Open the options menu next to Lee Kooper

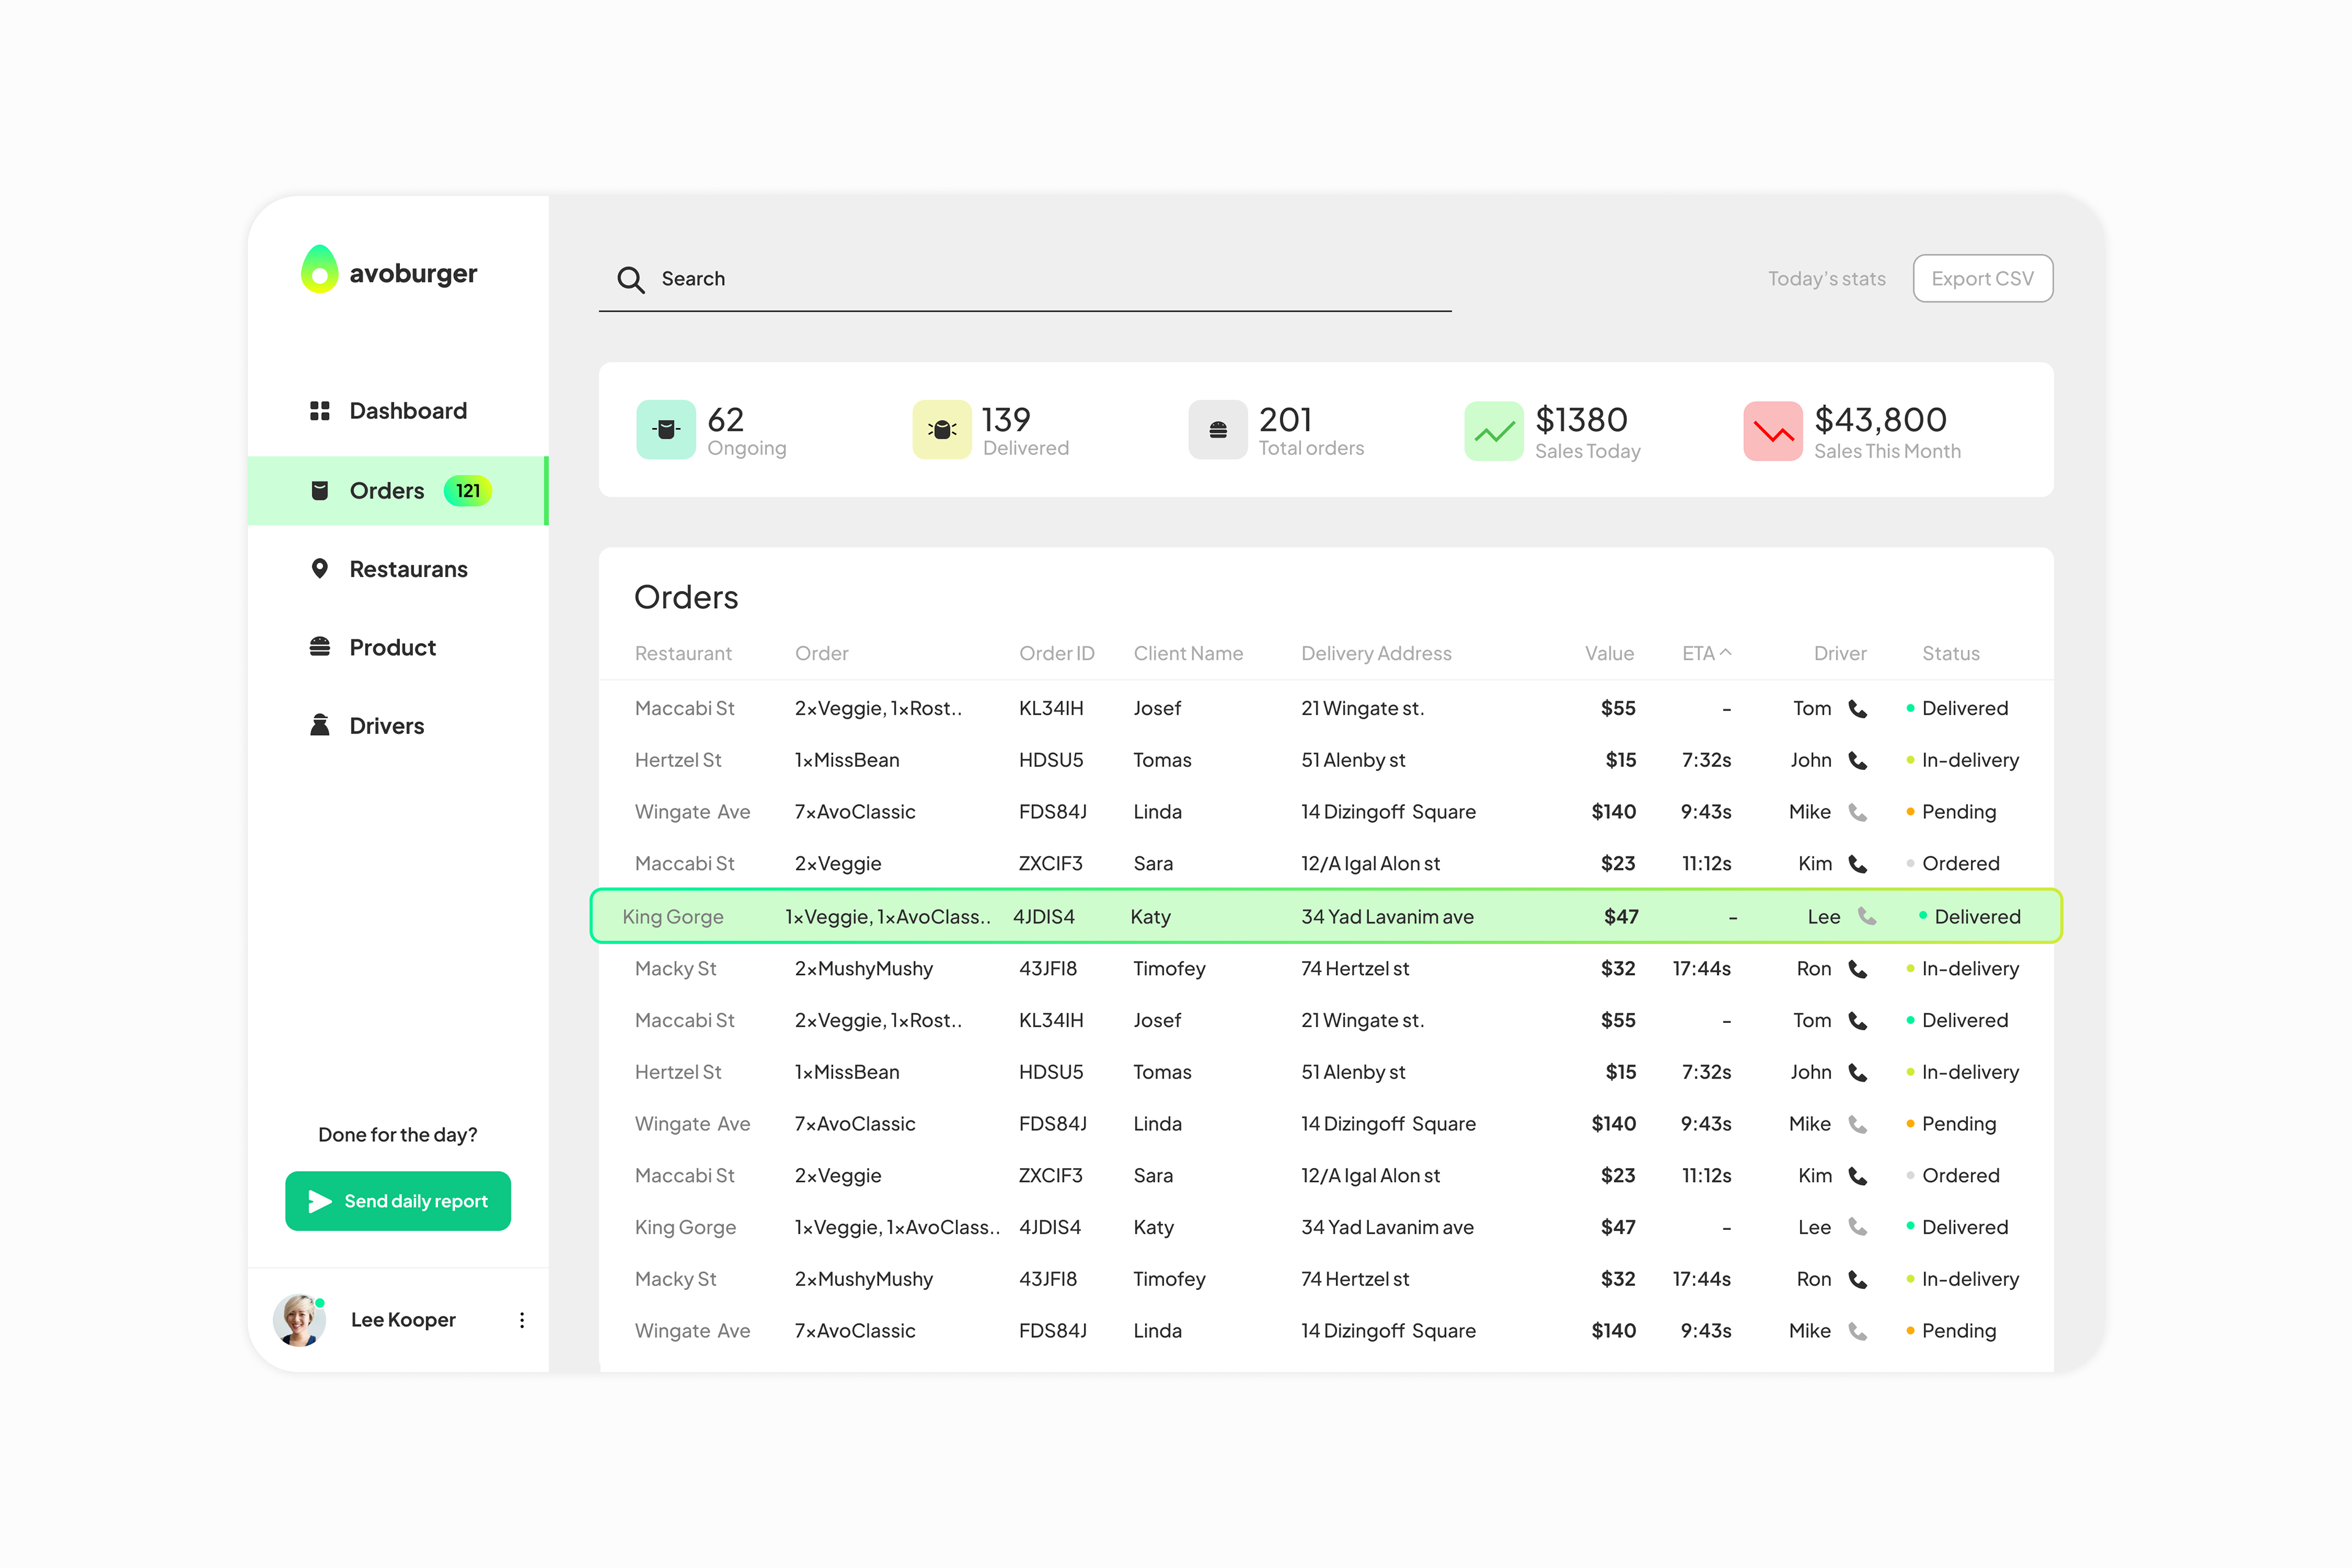[x=522, y=1320]
